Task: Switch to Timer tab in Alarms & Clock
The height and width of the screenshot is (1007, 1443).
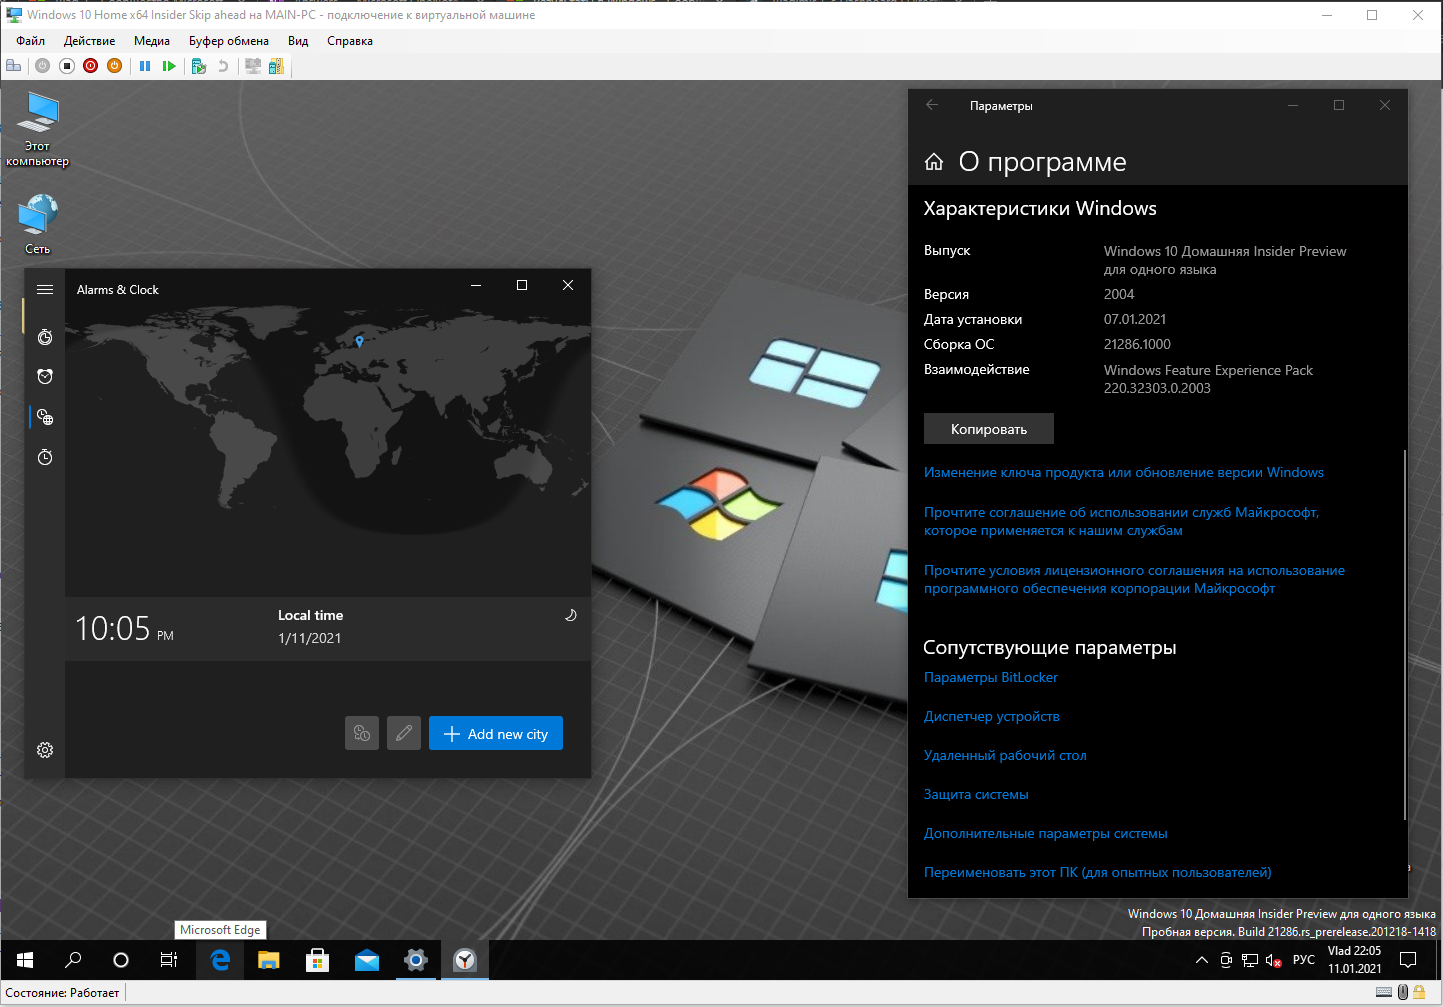Action: tap(45, 337)
